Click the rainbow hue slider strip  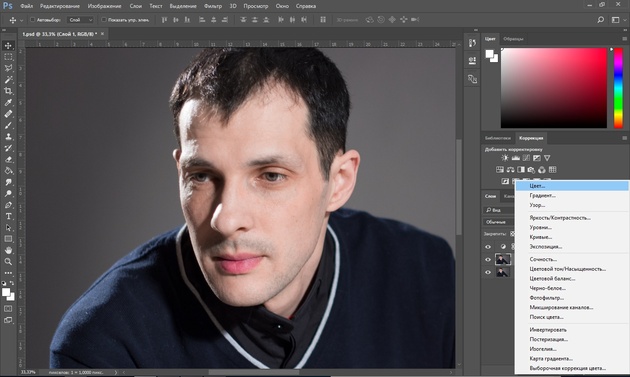[x=618, y=88]
